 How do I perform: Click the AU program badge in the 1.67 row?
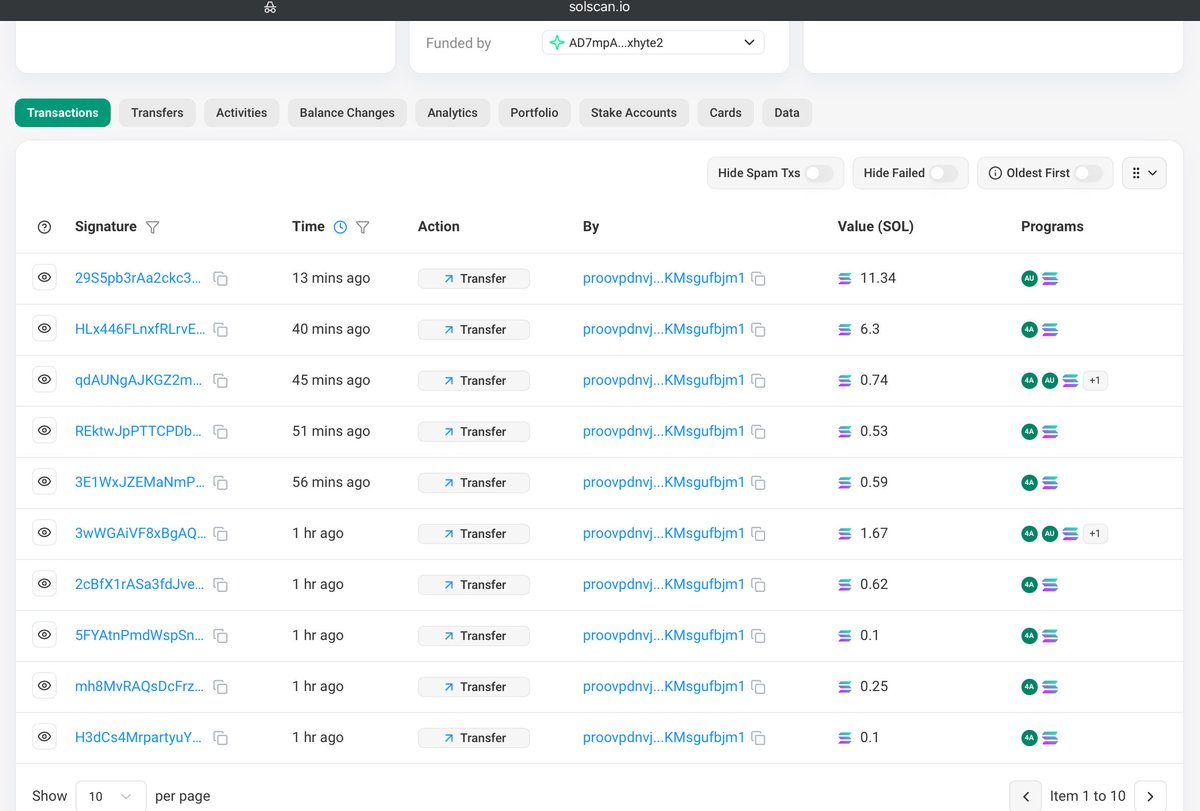click(1049, 533)
